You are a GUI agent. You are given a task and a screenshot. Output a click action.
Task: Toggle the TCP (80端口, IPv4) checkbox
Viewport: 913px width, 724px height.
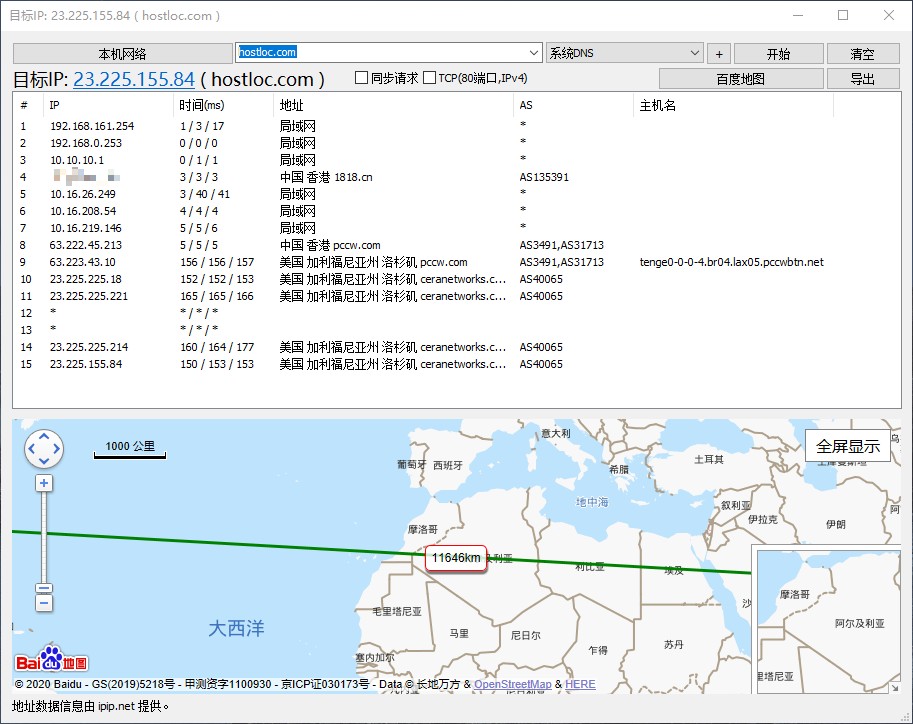tap(430, 78)
